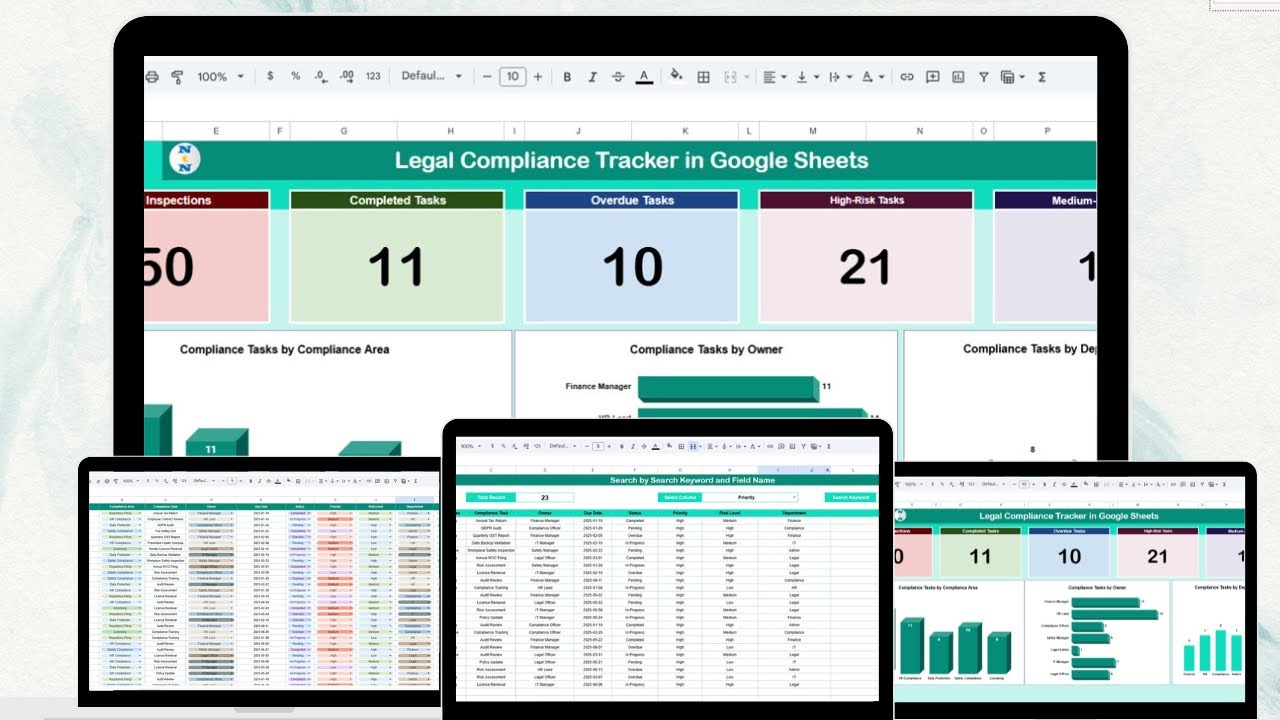Open the borders tool
This screenshot has height=720, width=1280.
click(x=703, y=76)
